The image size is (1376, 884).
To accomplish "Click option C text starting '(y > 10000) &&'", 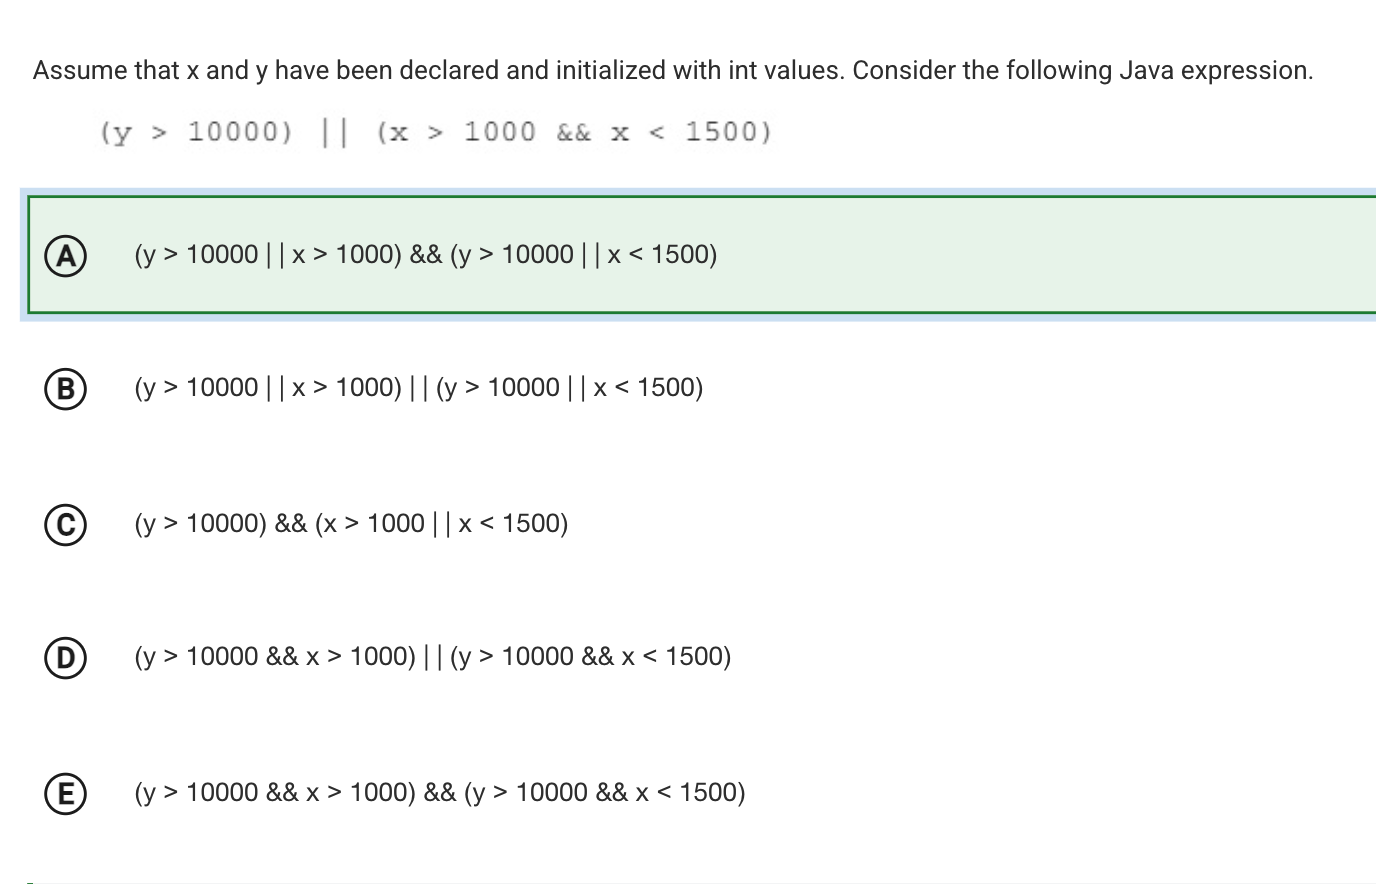I will pyautogui.click(x=351, y=524).
